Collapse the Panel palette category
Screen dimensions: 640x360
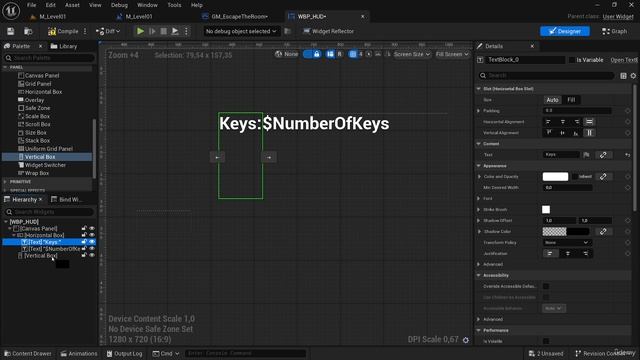[x=5, y=67]
